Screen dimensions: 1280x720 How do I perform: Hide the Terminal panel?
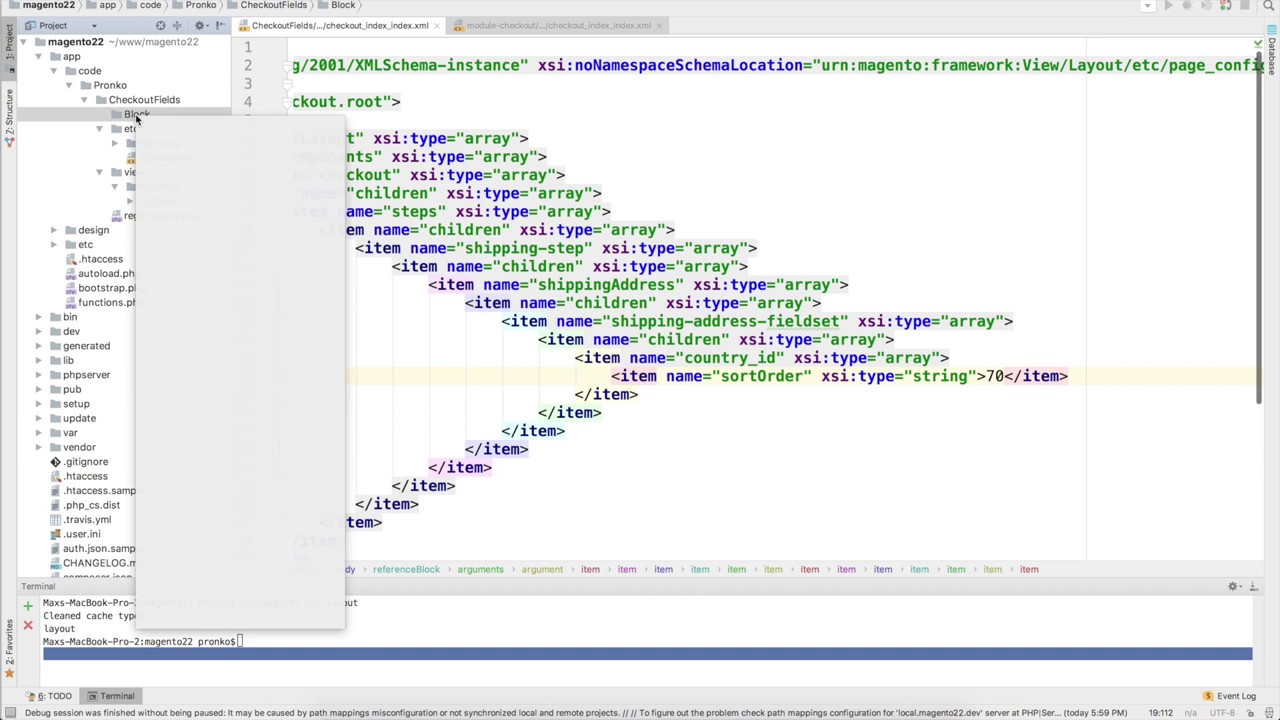pos(1253,586)
